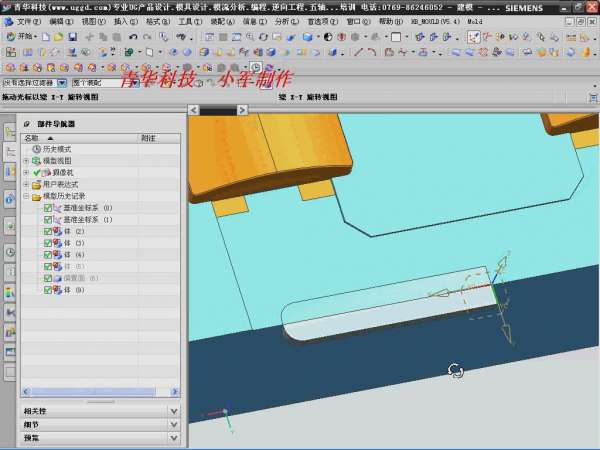Open the Assembly Navigator sidebar tab icon

coord(10,132)
